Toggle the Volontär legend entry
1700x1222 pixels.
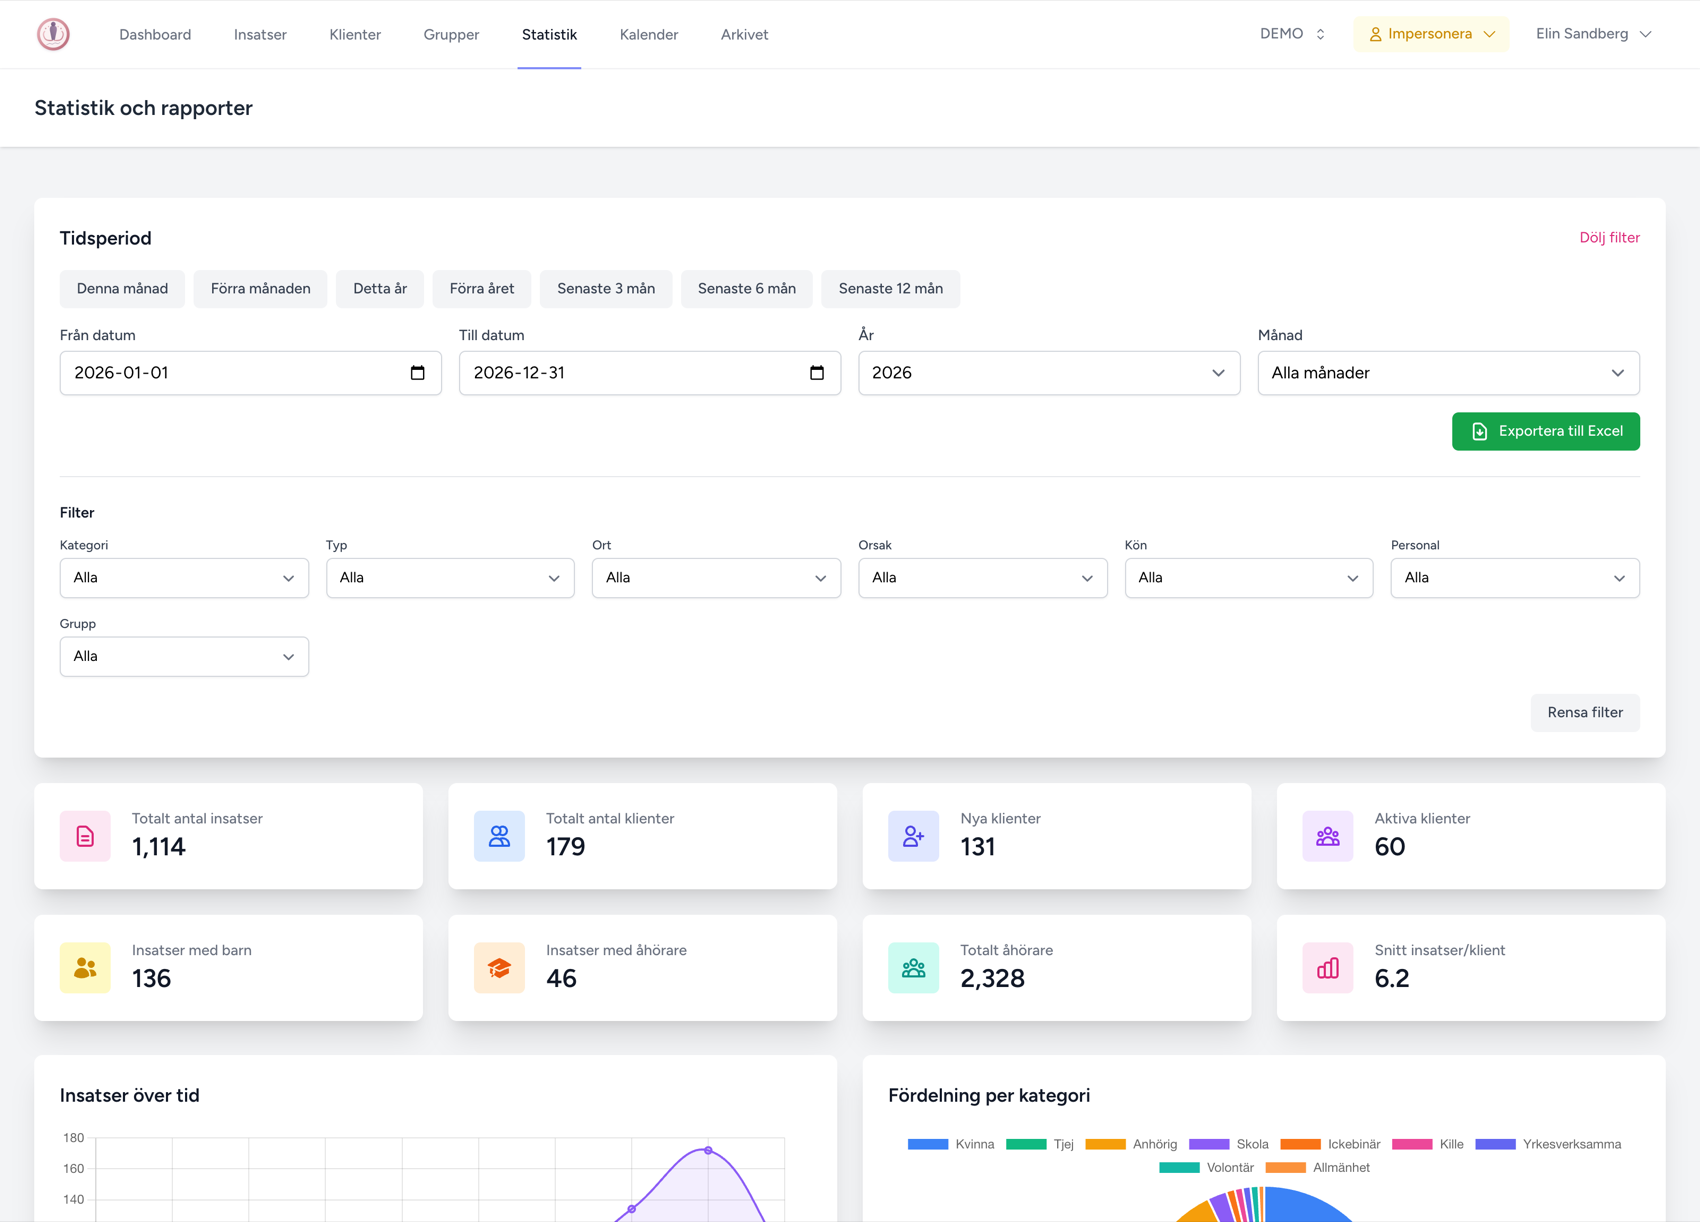[1206, 1168]
